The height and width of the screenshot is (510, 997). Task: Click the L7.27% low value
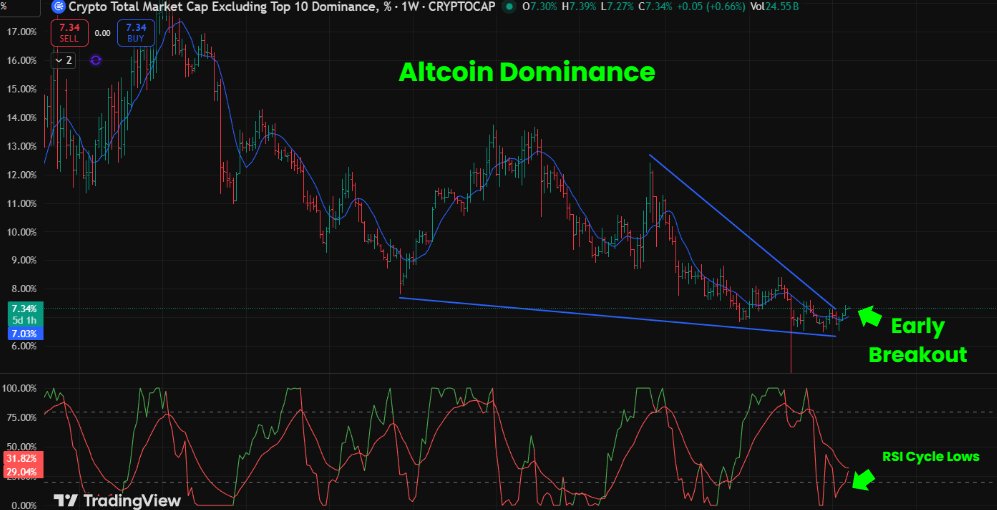point(618,8)
